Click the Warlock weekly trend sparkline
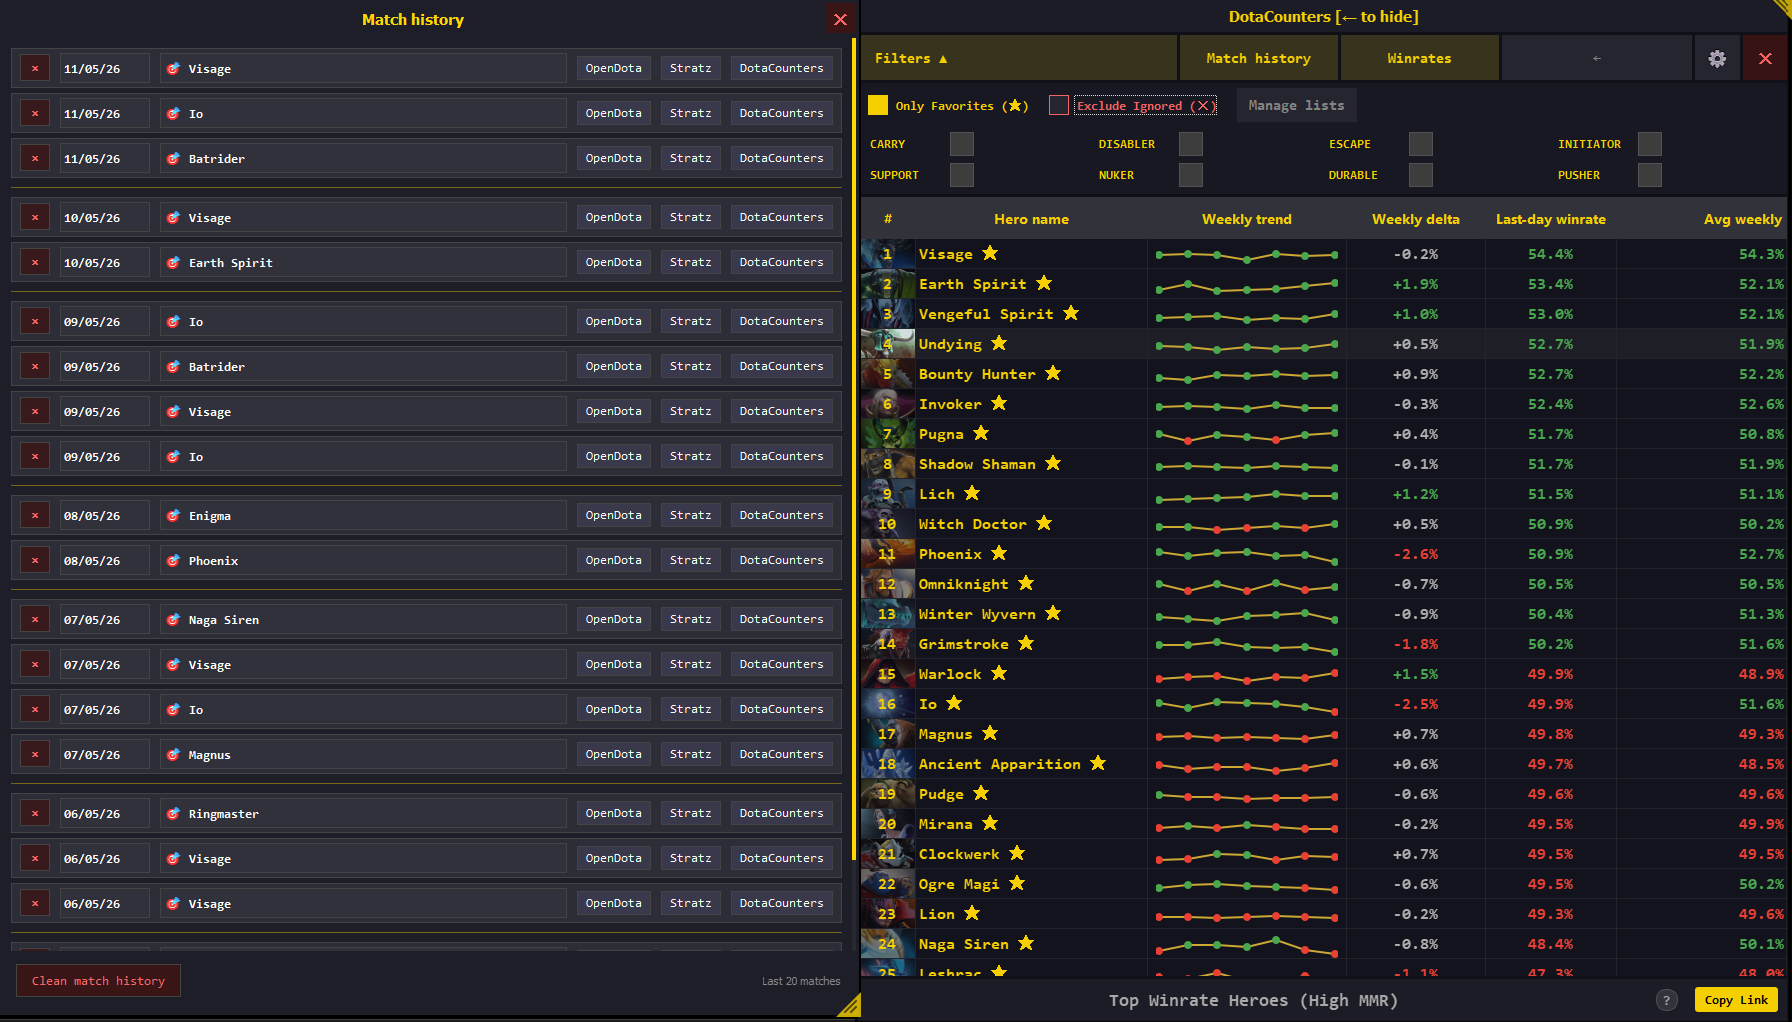This screenshot has height=1022, width=1792. (x=1246, y=675)
